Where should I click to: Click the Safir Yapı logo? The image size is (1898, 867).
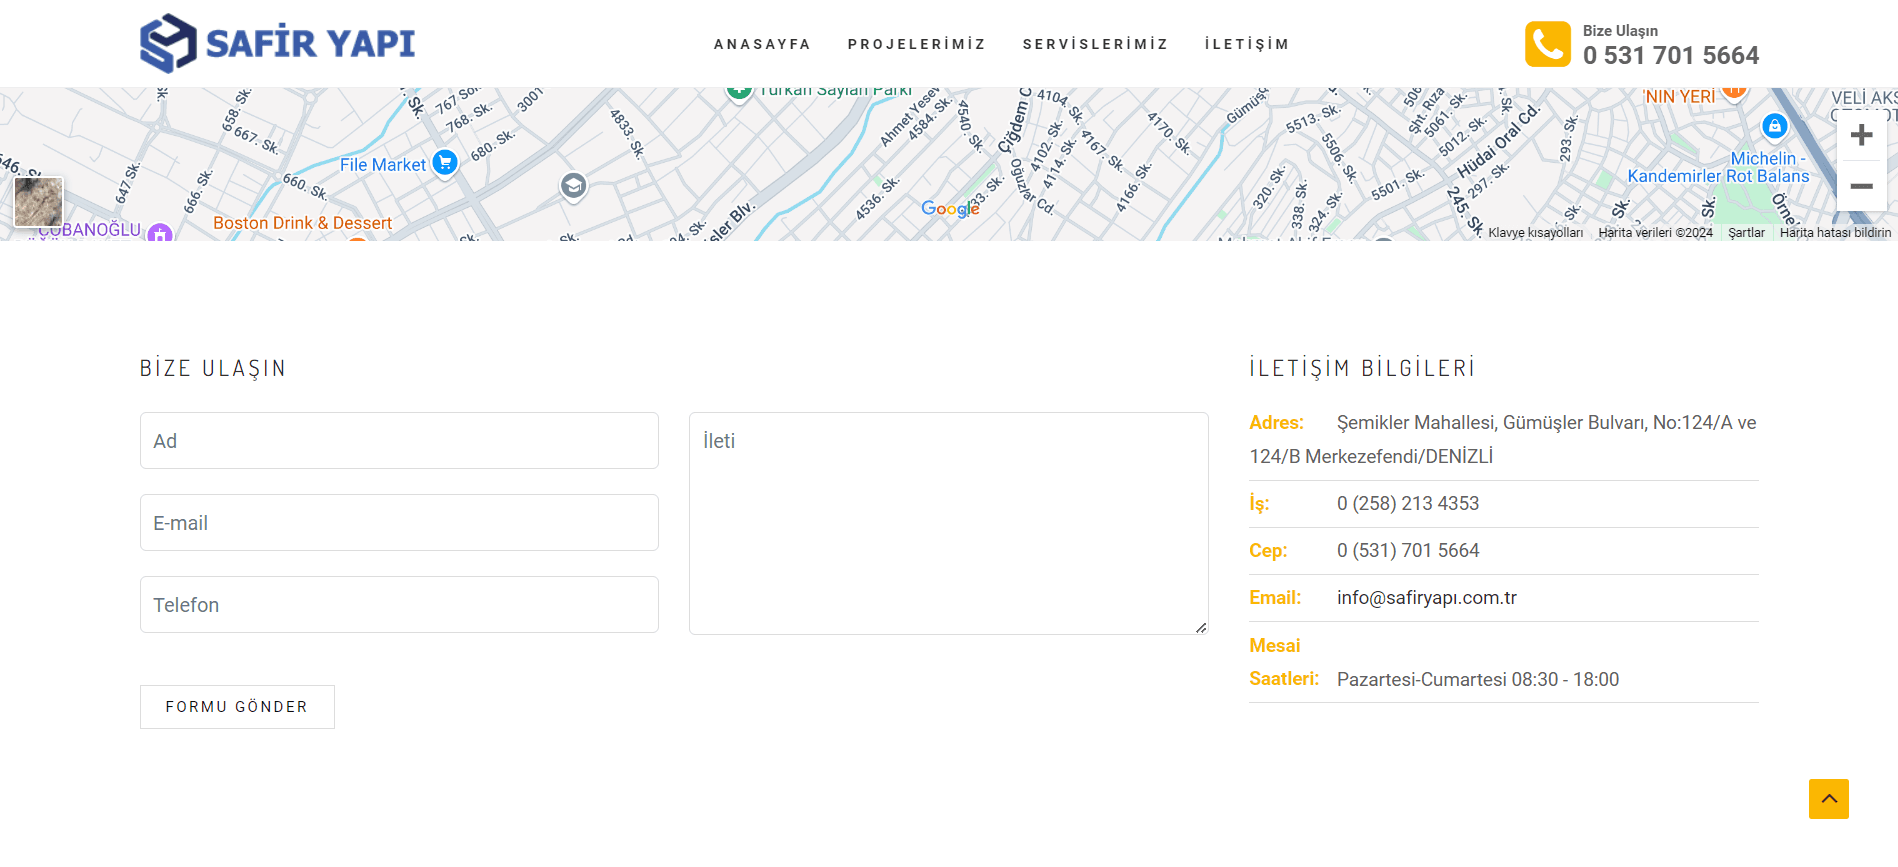pos(277,43)
